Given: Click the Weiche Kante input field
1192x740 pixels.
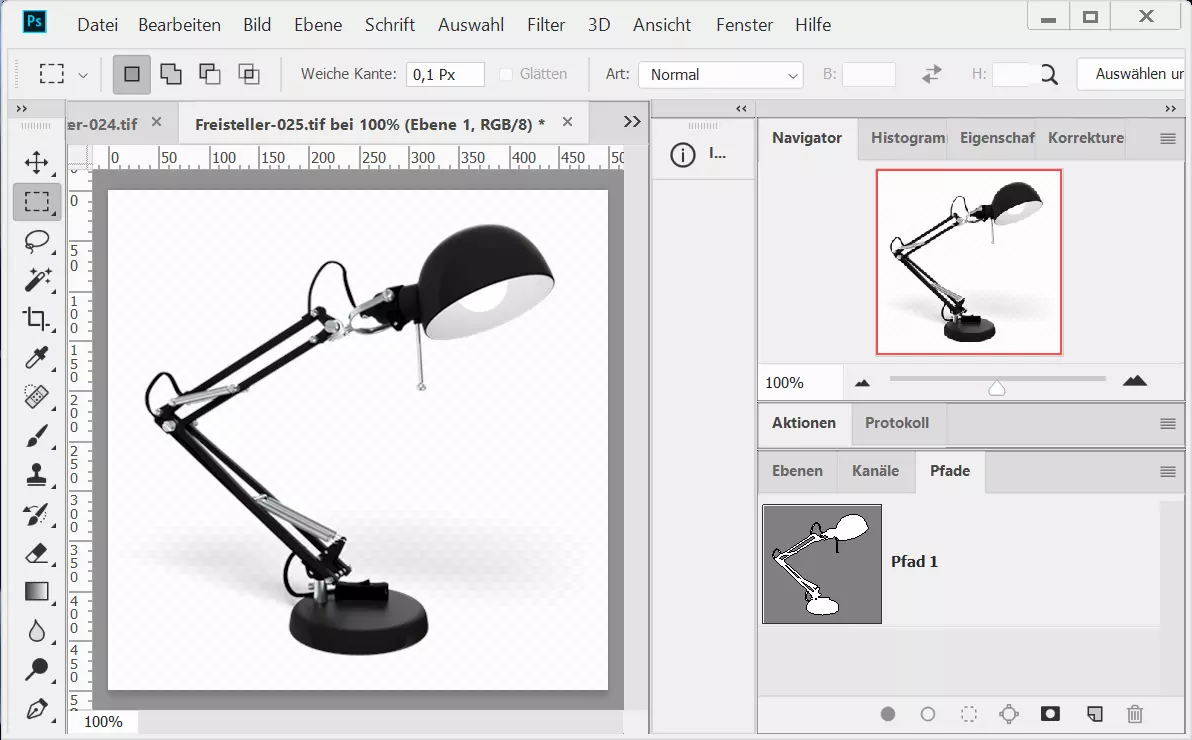Looking at the screenshot, I should 445,74.
